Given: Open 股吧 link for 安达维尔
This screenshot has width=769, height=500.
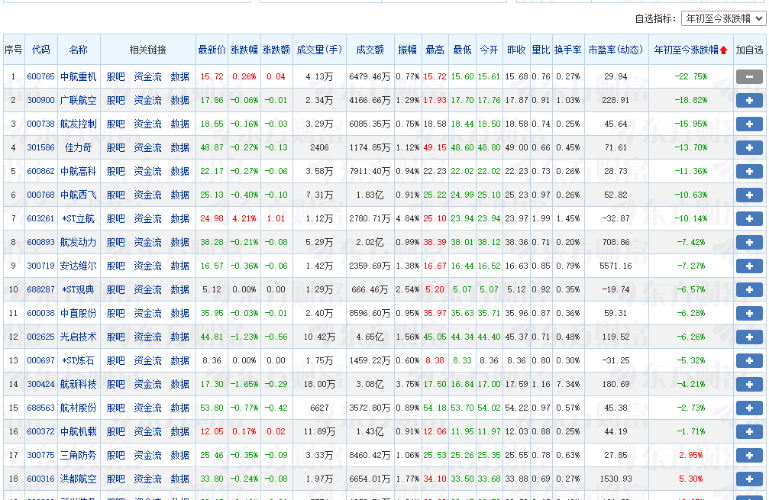Looking at the screenshot, I should click(x=116, y=266).
